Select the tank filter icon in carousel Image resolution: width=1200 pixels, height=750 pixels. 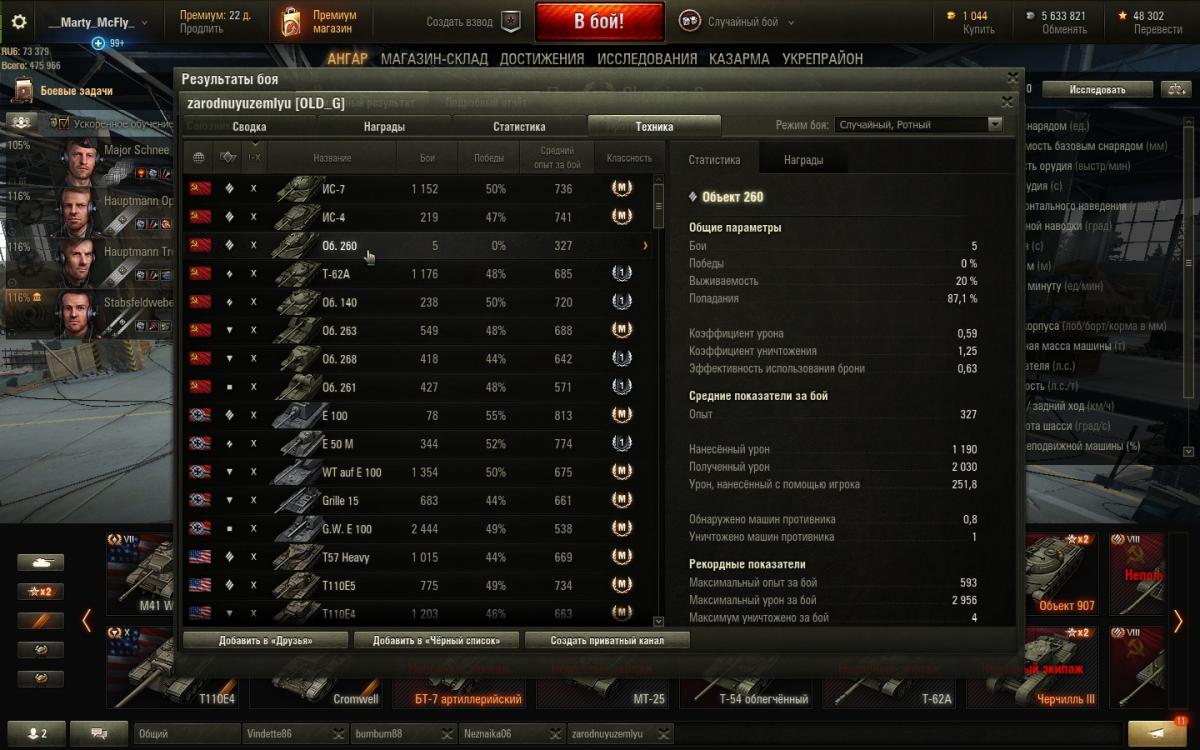click(40, 563)
